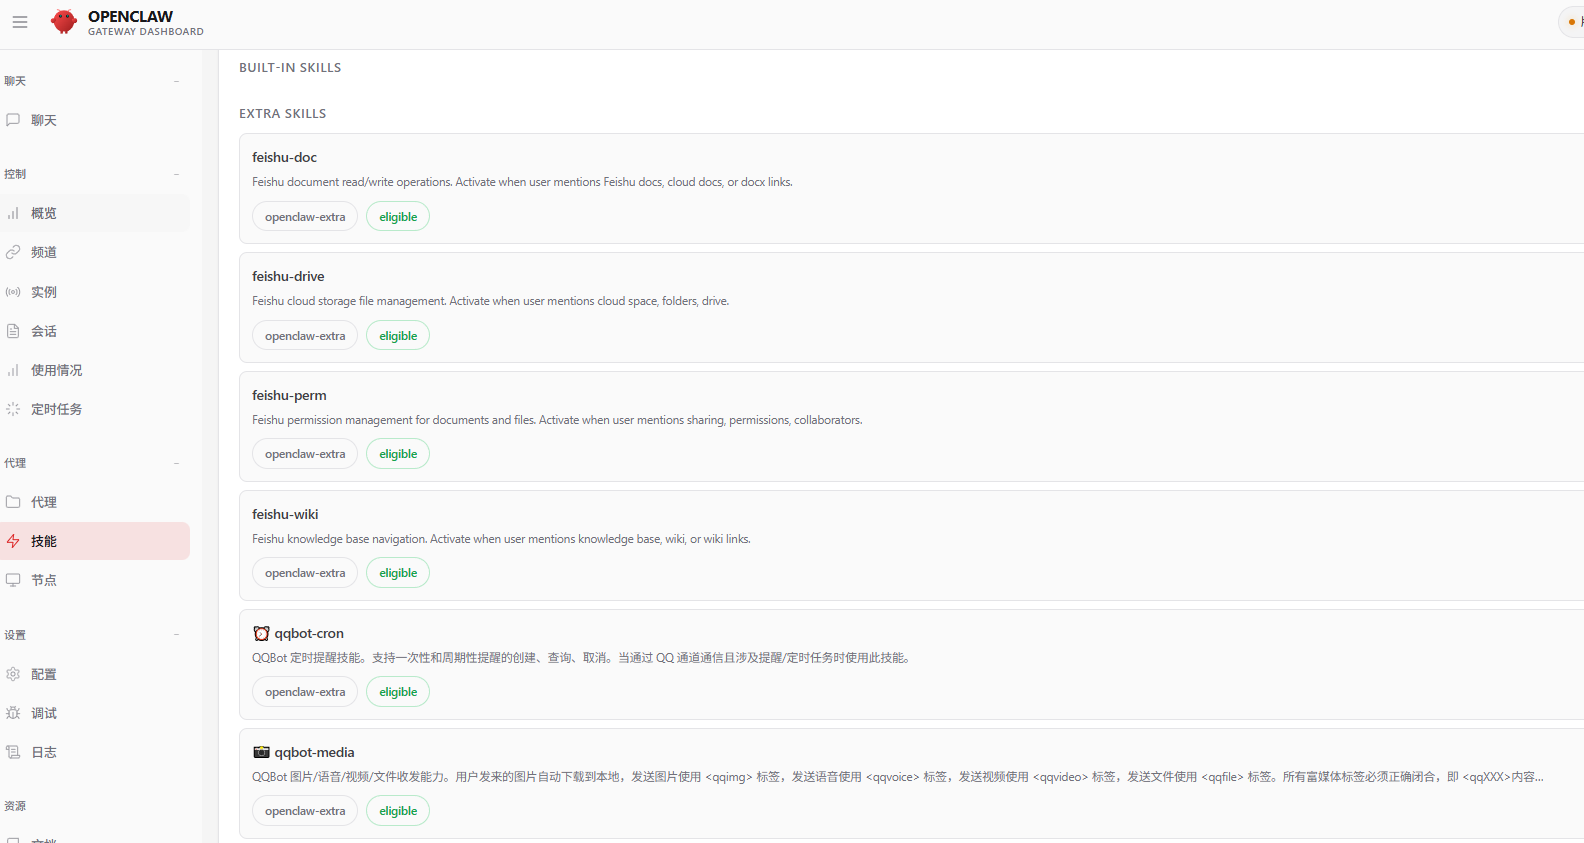The width and height of the screenshot is (1584, 843).
Task: Open the 聊天 chat page
Action: pyautogui.click(x=95, y=120)
